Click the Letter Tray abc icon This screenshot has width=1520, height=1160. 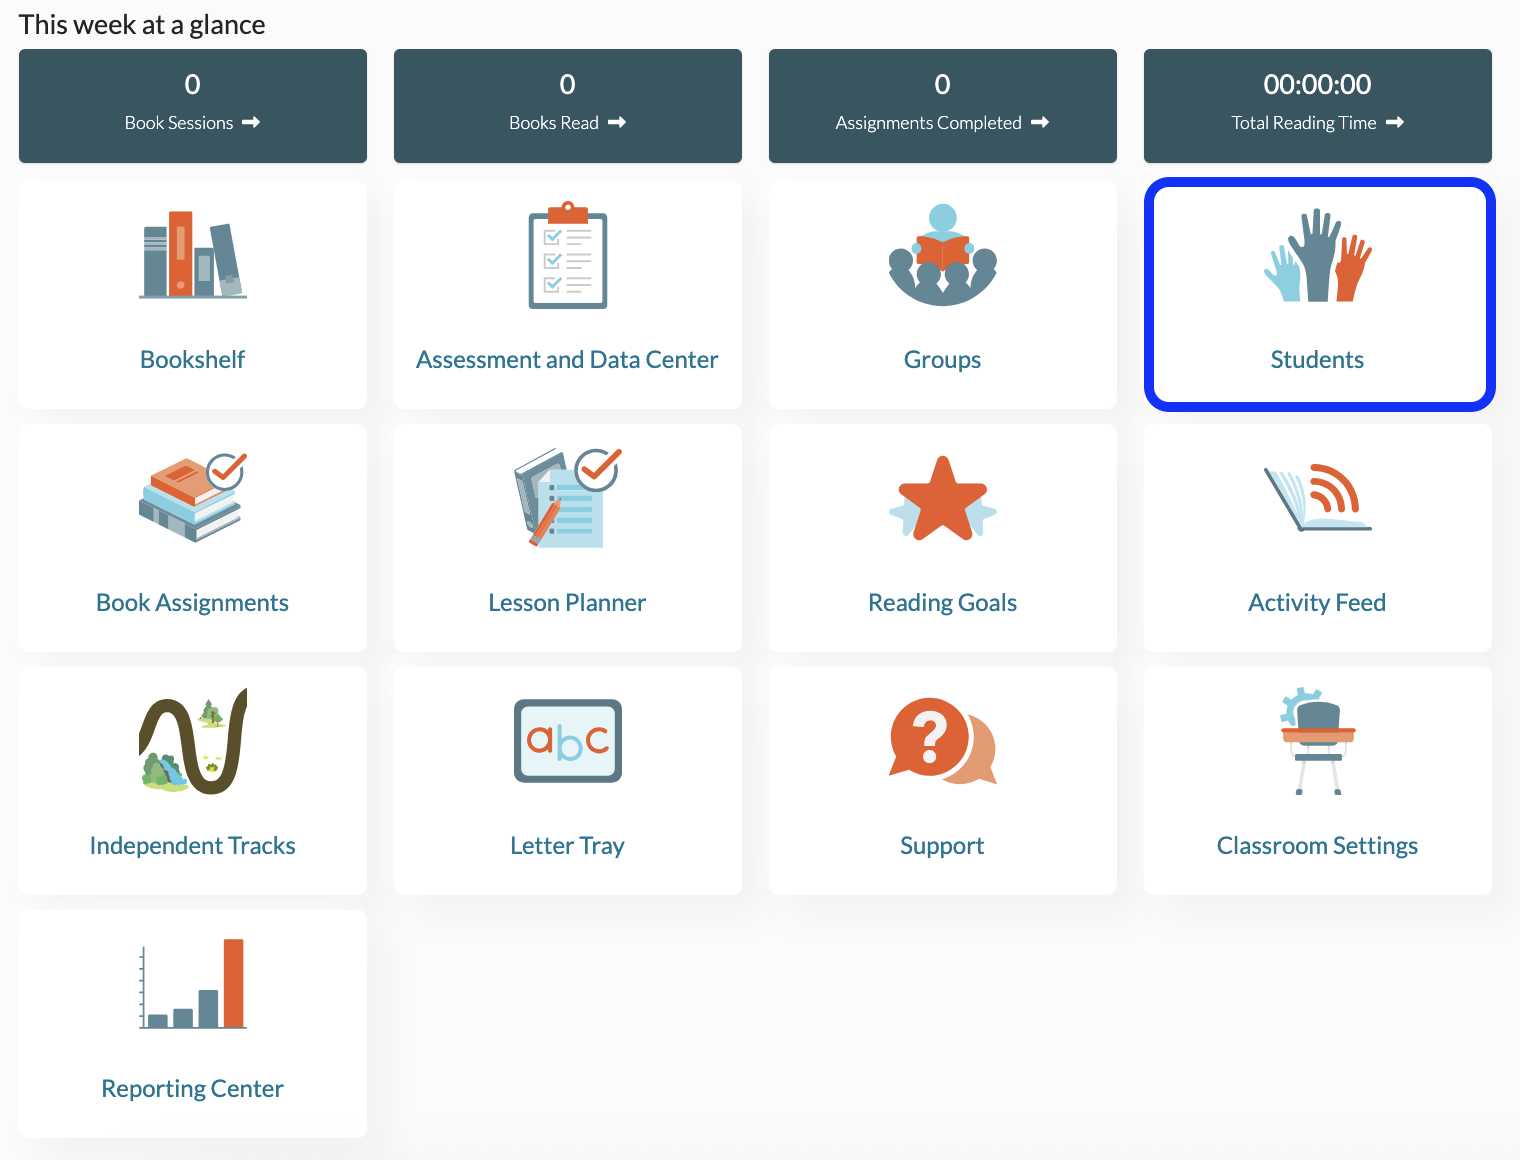(568, 741)
